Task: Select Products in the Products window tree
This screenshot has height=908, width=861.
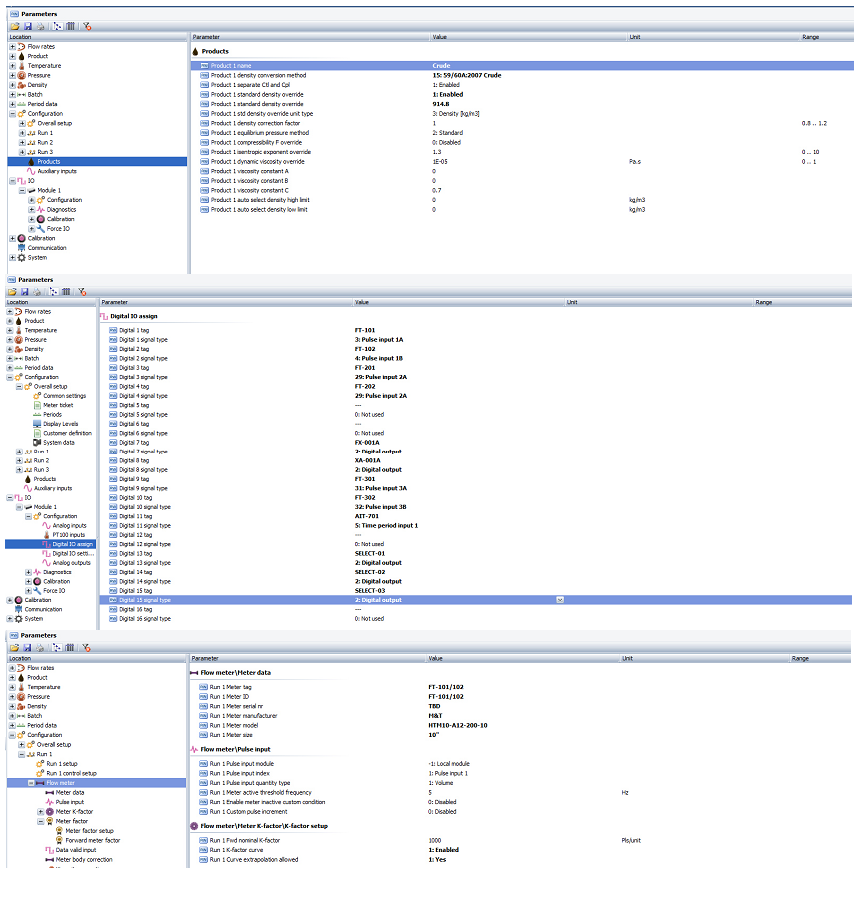Action: pyautogui.click(x=49, y=162)
